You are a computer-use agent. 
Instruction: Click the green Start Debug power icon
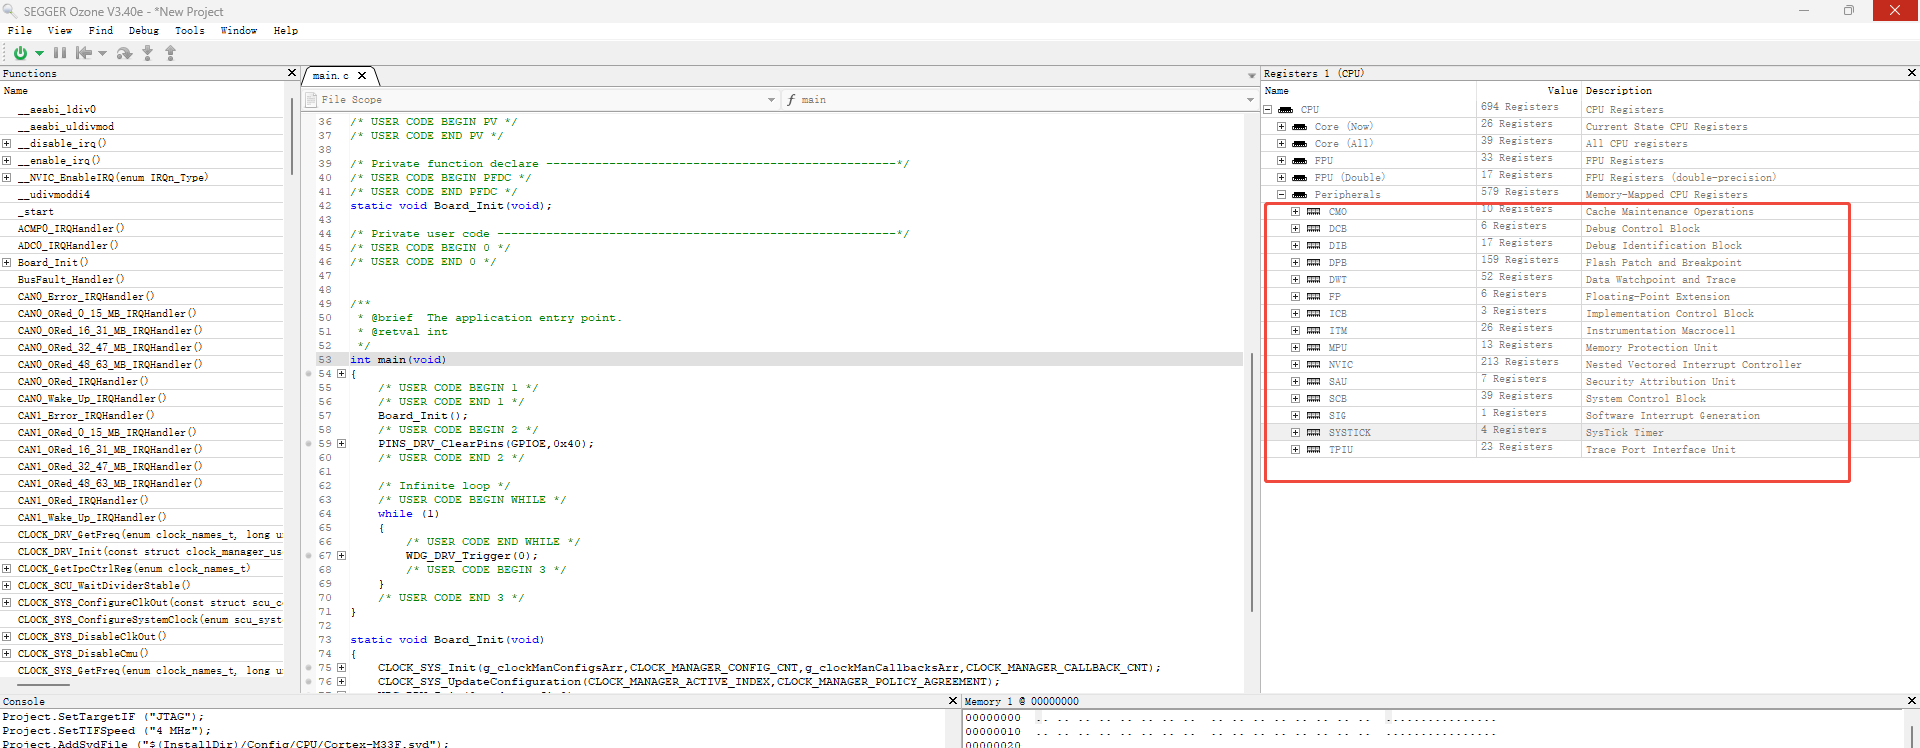click(x=20, y=53)
